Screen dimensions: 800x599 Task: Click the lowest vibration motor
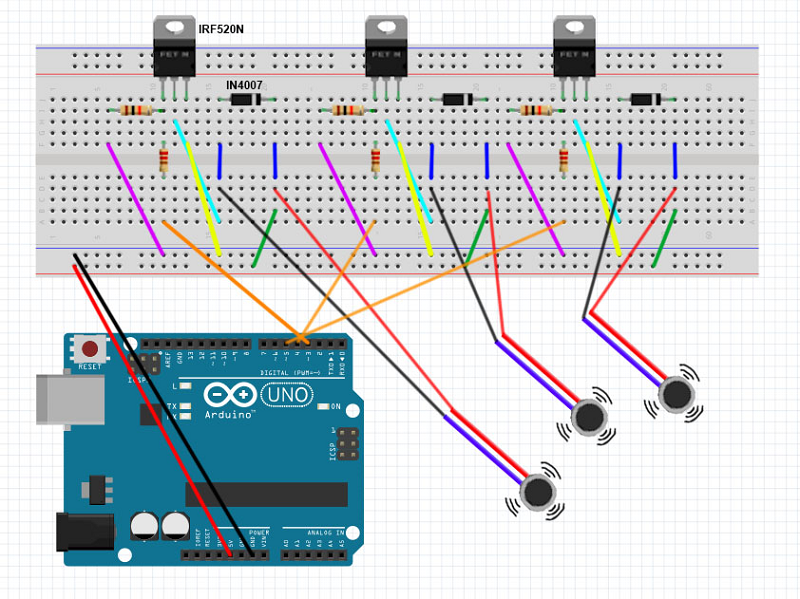(x=540, y=491)
